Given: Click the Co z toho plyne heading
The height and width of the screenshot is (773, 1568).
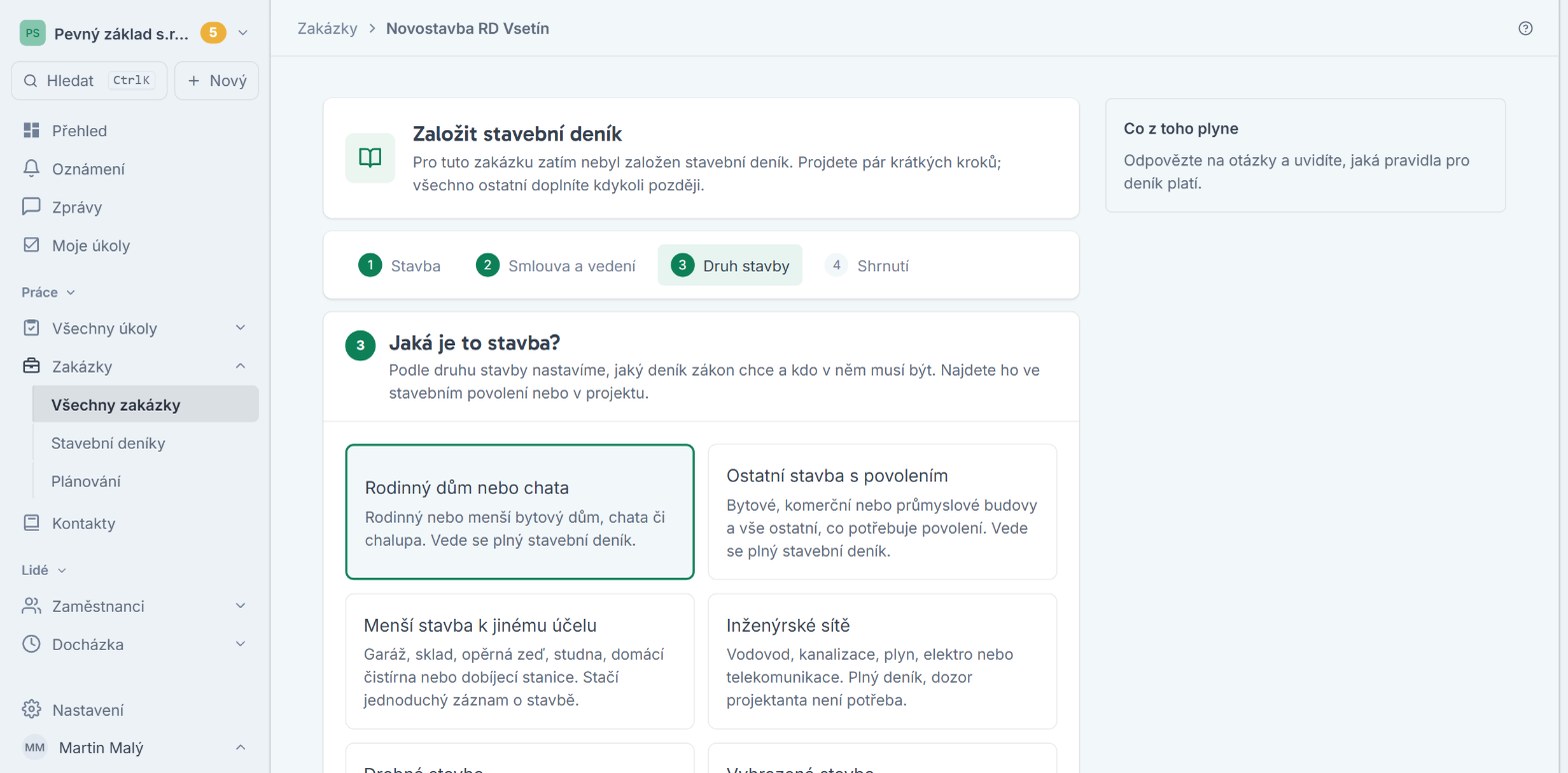Looking at the screenshot, I should coord(1181,128).
